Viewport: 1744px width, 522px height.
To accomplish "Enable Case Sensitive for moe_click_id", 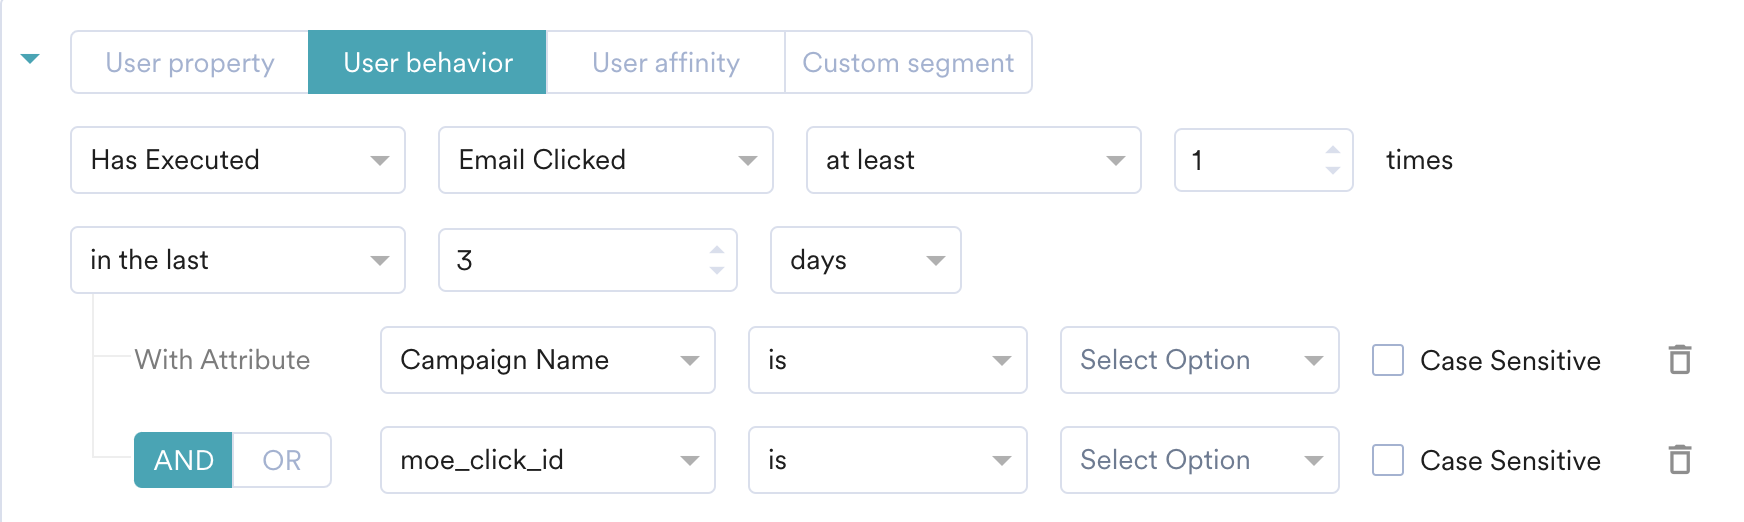I will point(1388,460).
